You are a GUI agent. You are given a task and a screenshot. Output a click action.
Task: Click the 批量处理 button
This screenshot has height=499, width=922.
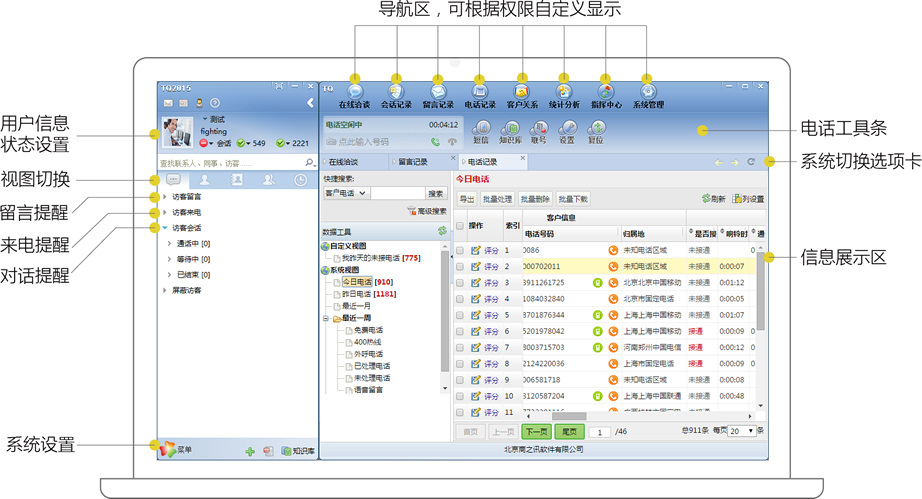tap(498, 199)
